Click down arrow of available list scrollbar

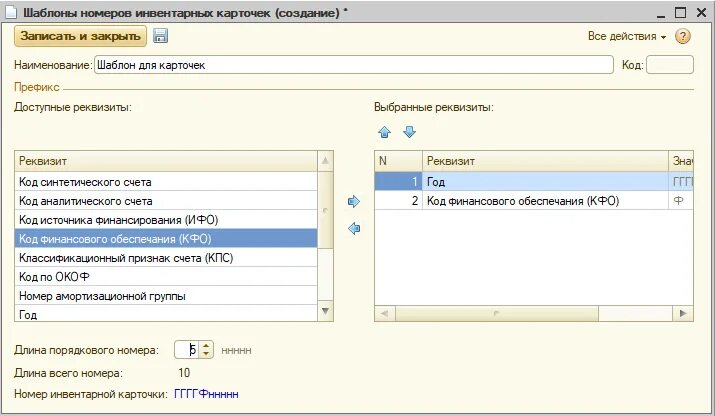325,311
